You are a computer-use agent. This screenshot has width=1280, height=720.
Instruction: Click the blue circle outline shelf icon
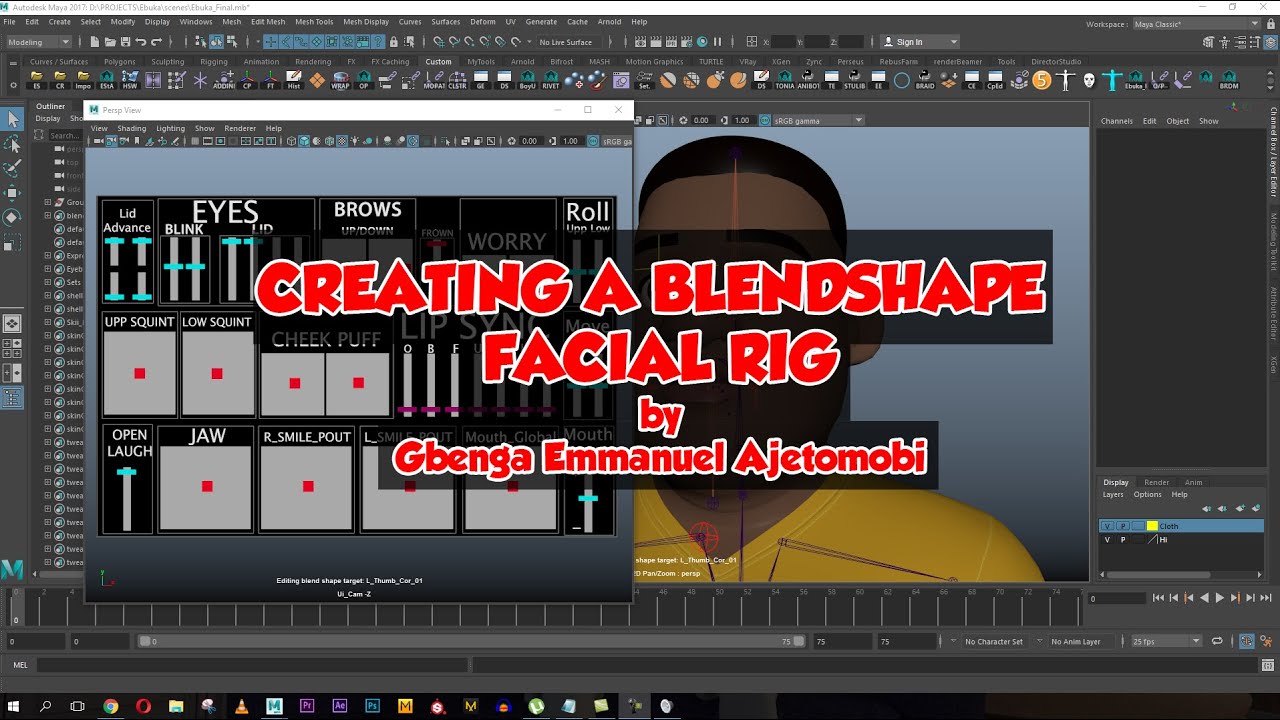[902, 80]
